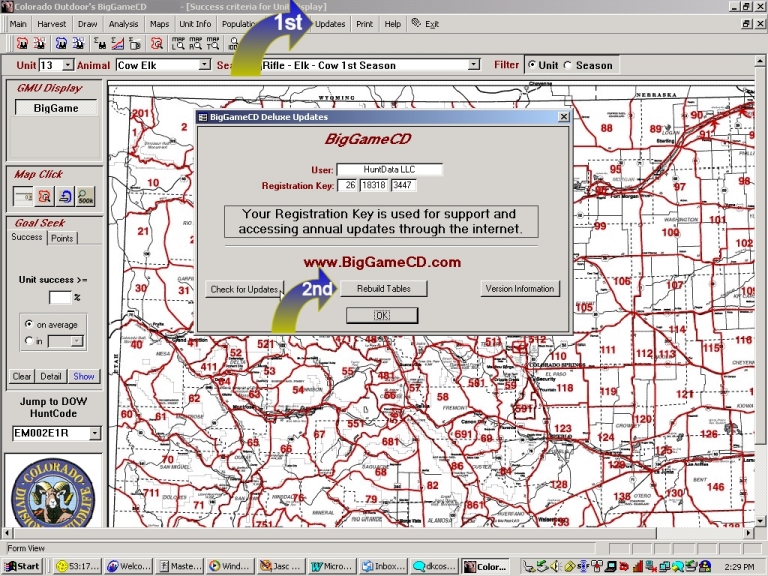768x576 pixels.
Task: Click the Colorado Division of Wildlife logo
Action: point(53,493)
